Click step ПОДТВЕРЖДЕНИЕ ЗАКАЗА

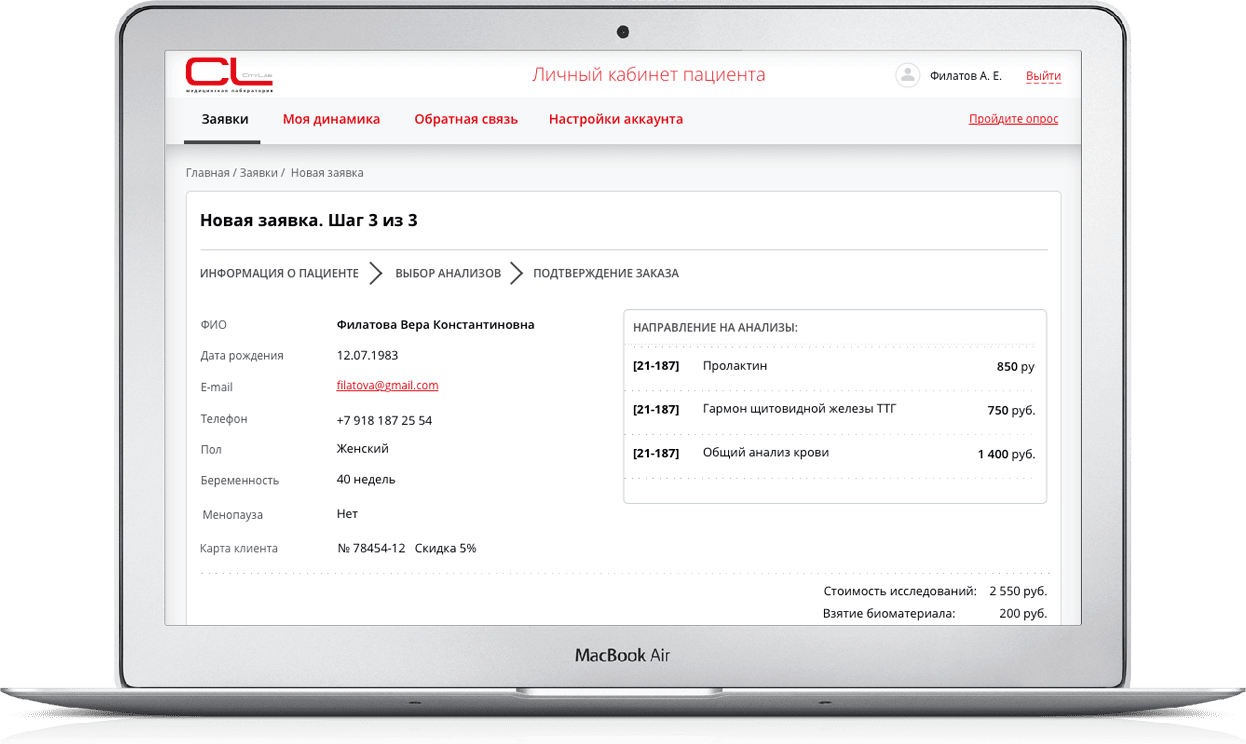pos(606,273)
